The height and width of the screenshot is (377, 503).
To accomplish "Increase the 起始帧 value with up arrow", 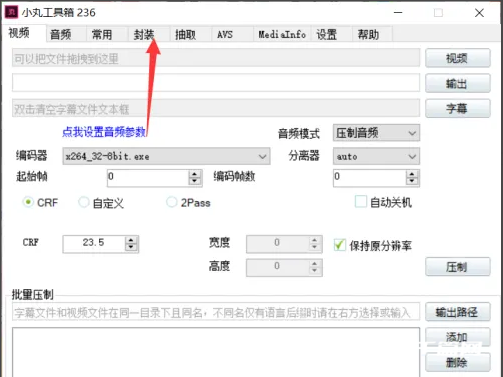I will [x=195, y=173].
